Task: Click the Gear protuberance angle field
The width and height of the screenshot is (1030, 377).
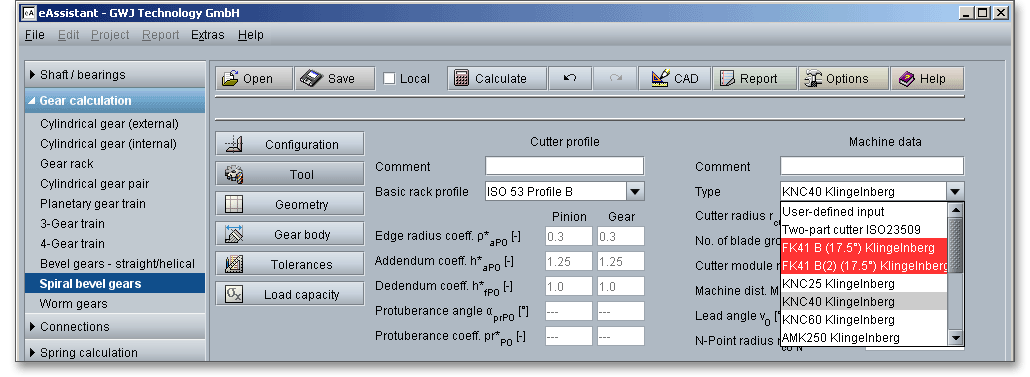Action: coord(621,311)
